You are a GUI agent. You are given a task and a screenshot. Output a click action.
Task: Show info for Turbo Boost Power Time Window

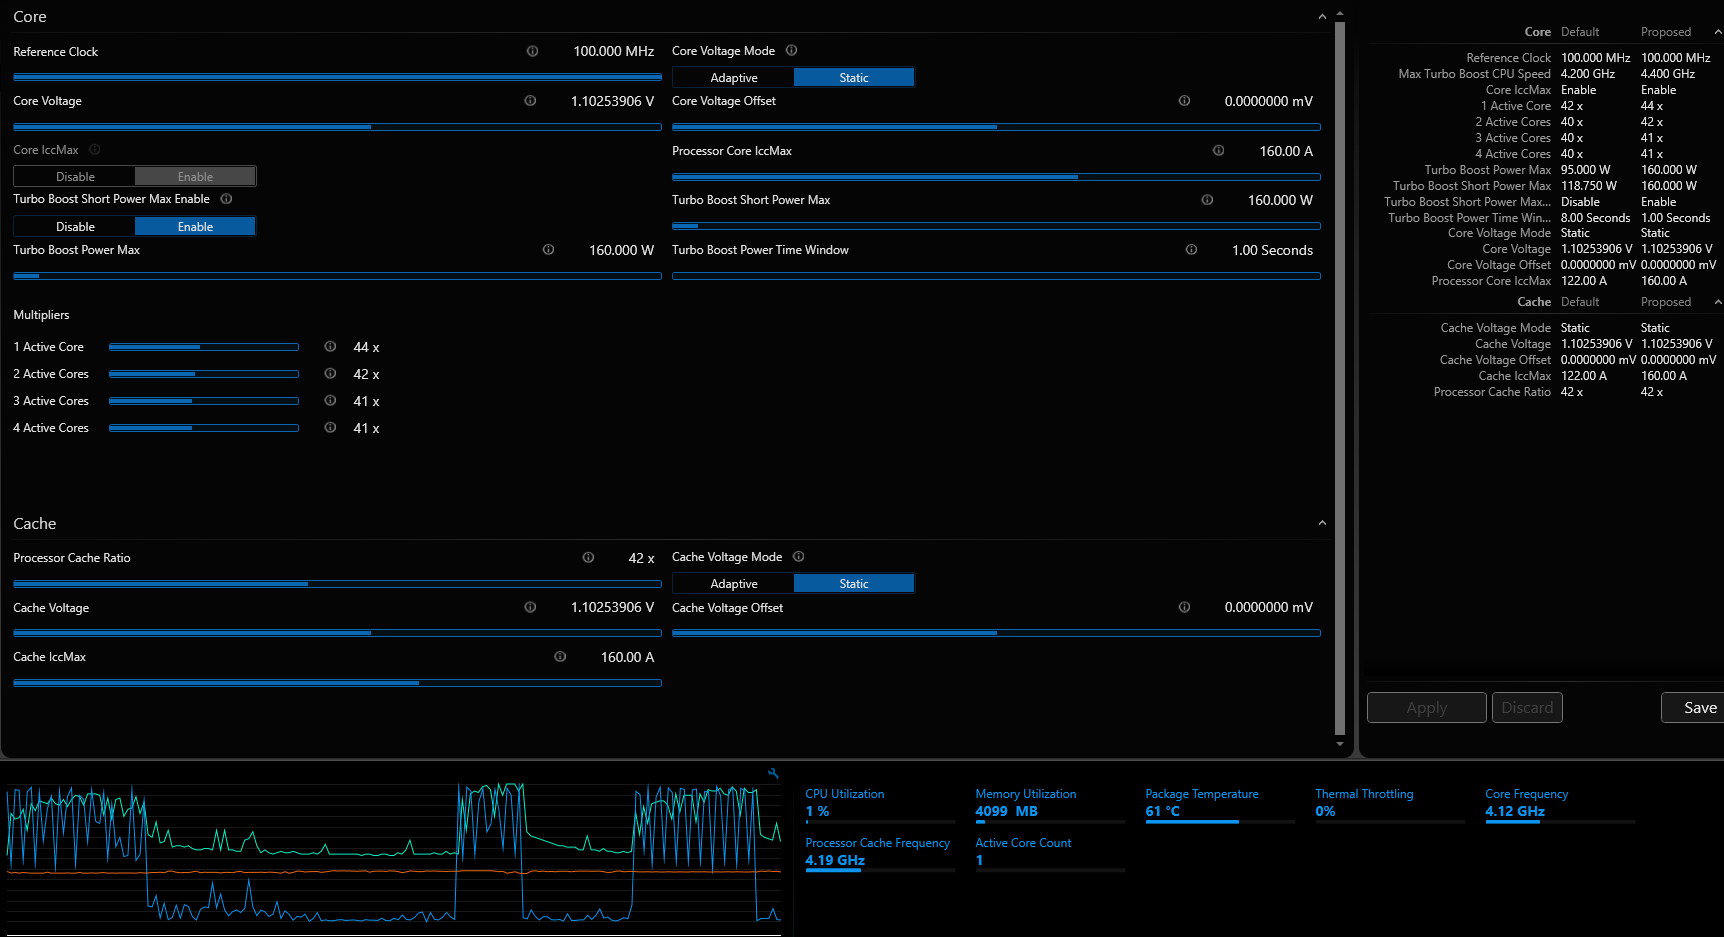(x=1191, y=250)
